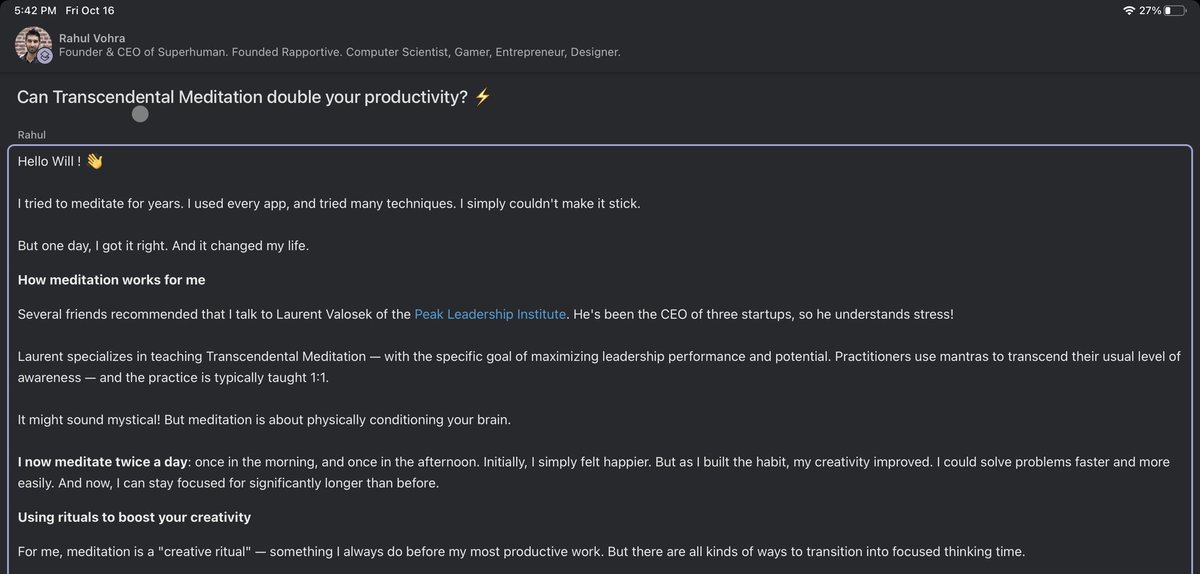Click the 5:42 PM clock
The height and width of the screenshot is (574, 1200).
[35, 10]
